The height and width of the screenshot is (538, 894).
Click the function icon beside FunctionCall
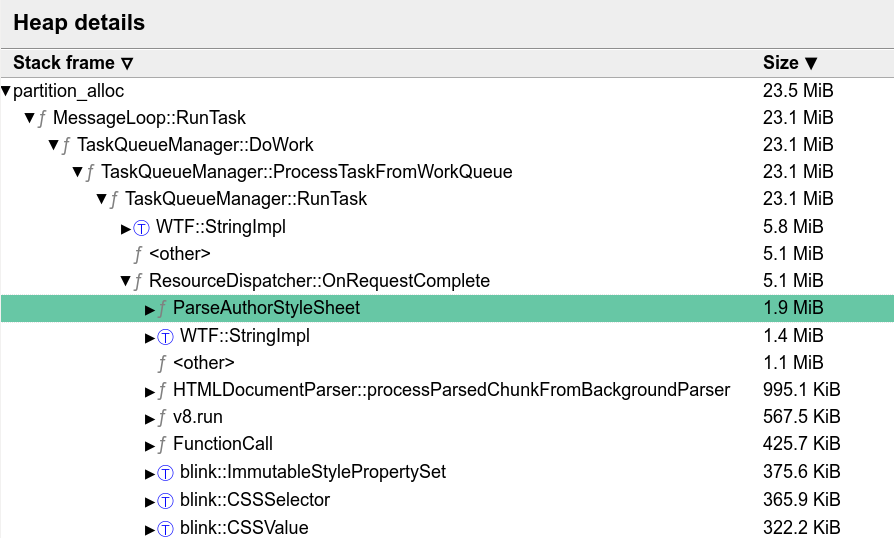click(x=162, y=445)
